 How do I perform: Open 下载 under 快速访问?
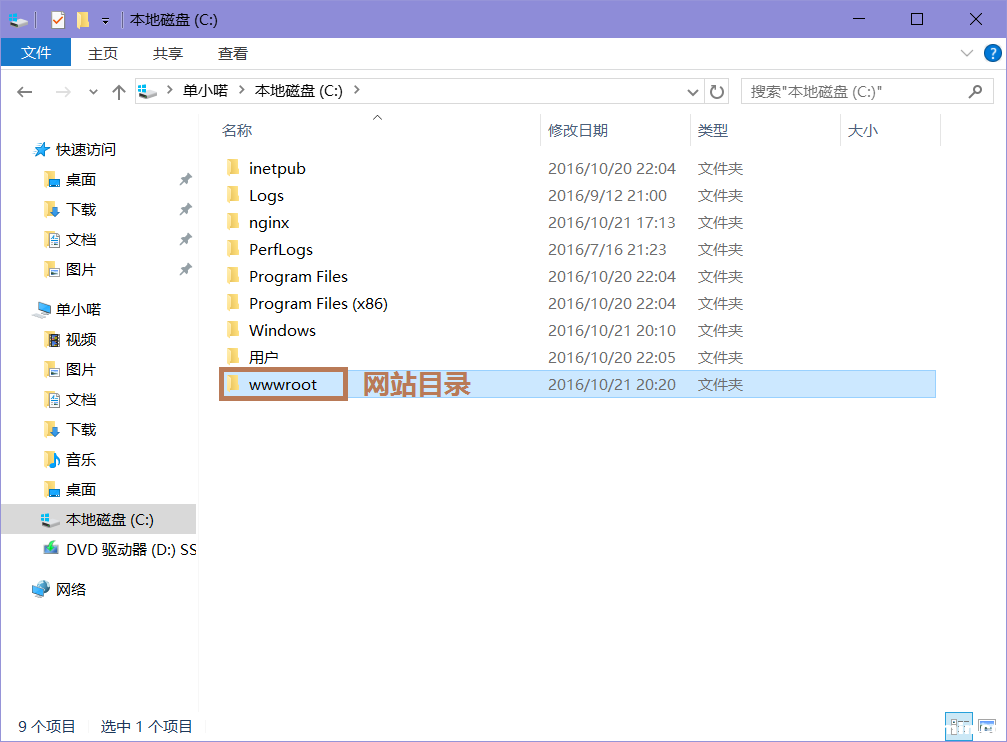81,210
